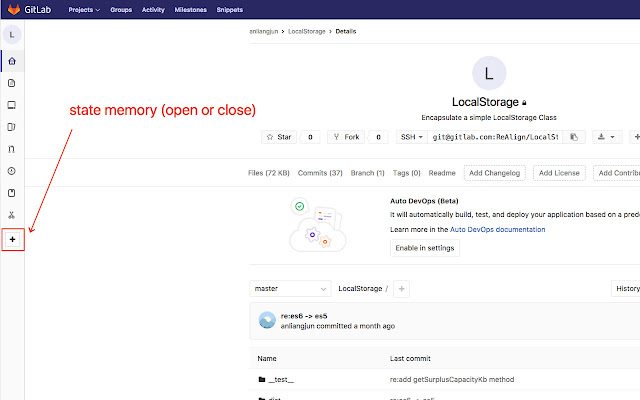Click Enable in settings button
The width and height of the screenshot is (640, 400).
click(424, 248)
